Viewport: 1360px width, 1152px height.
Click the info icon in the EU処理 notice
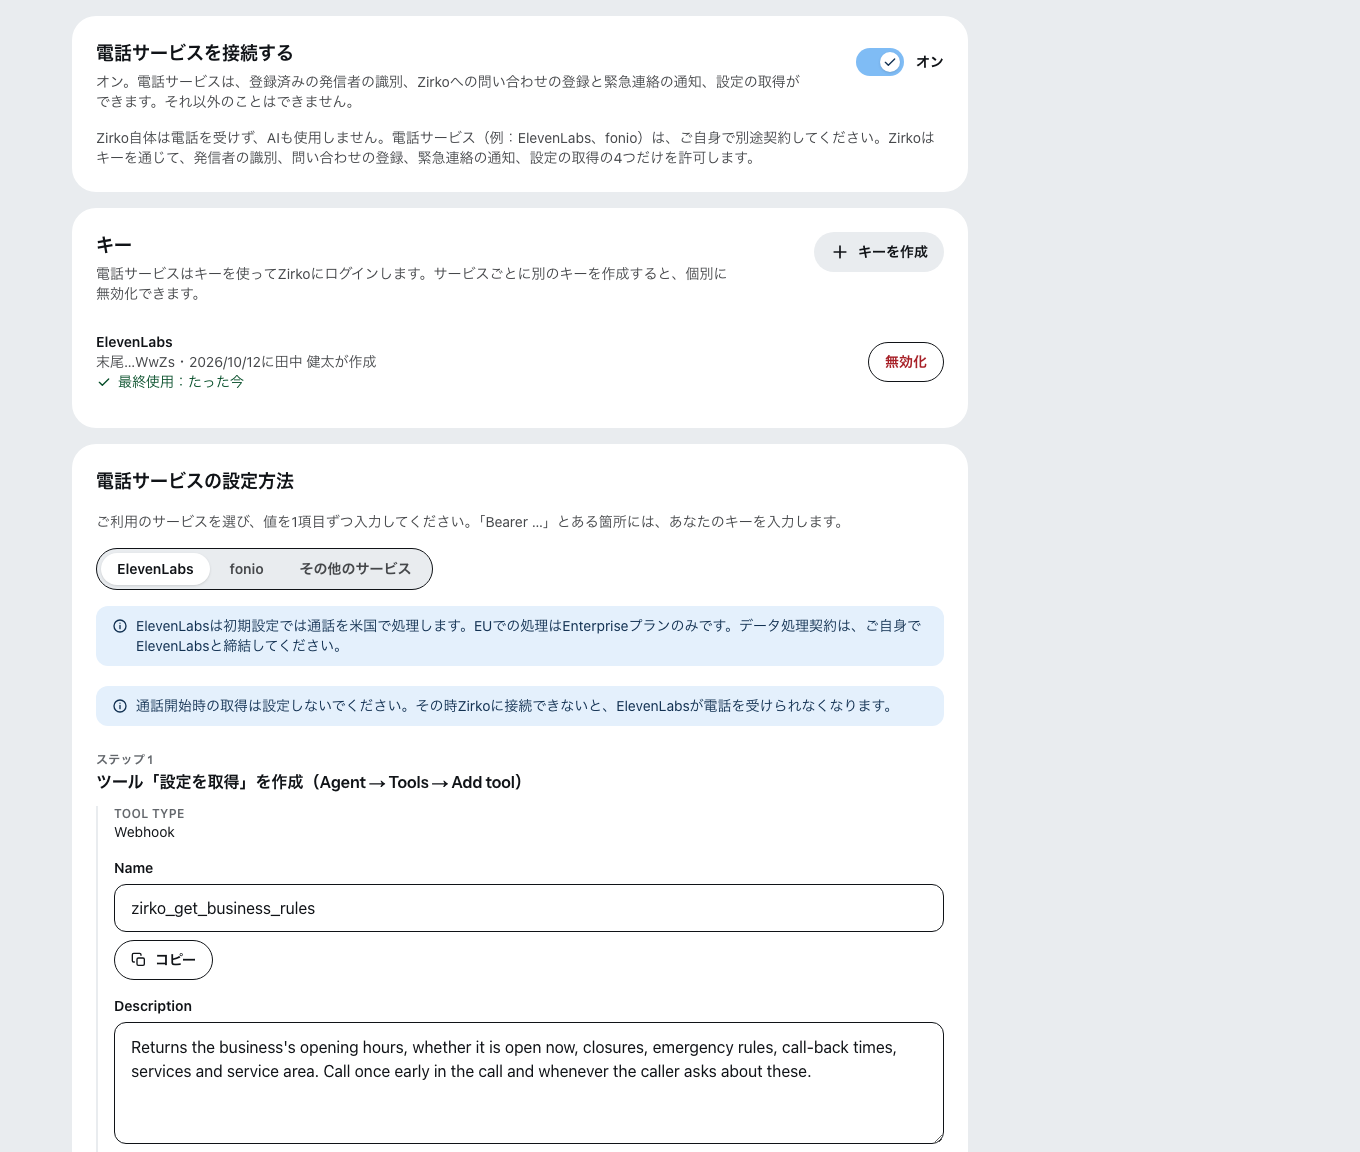120,626
